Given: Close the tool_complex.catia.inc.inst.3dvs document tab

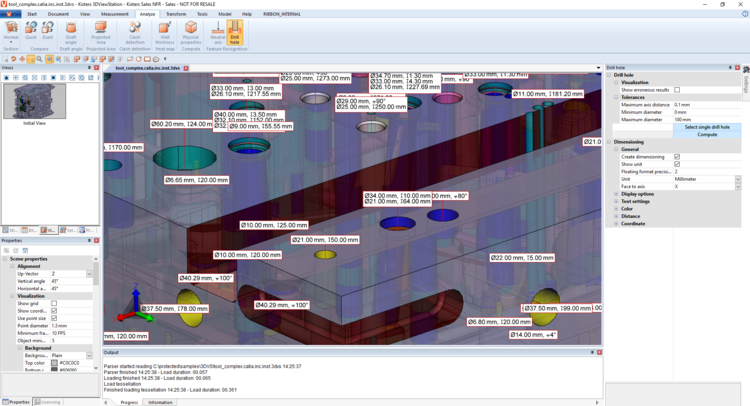Looking at the screenshot, I should click(186, 68).
